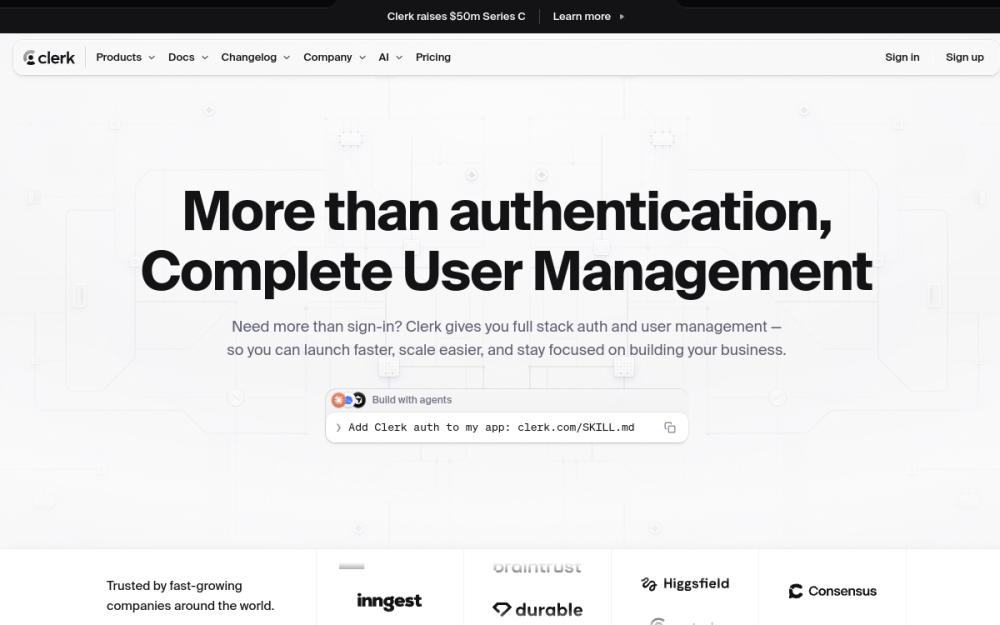
Task: Click the Clerk logo in navbar
Action: (x=49, y=57)
